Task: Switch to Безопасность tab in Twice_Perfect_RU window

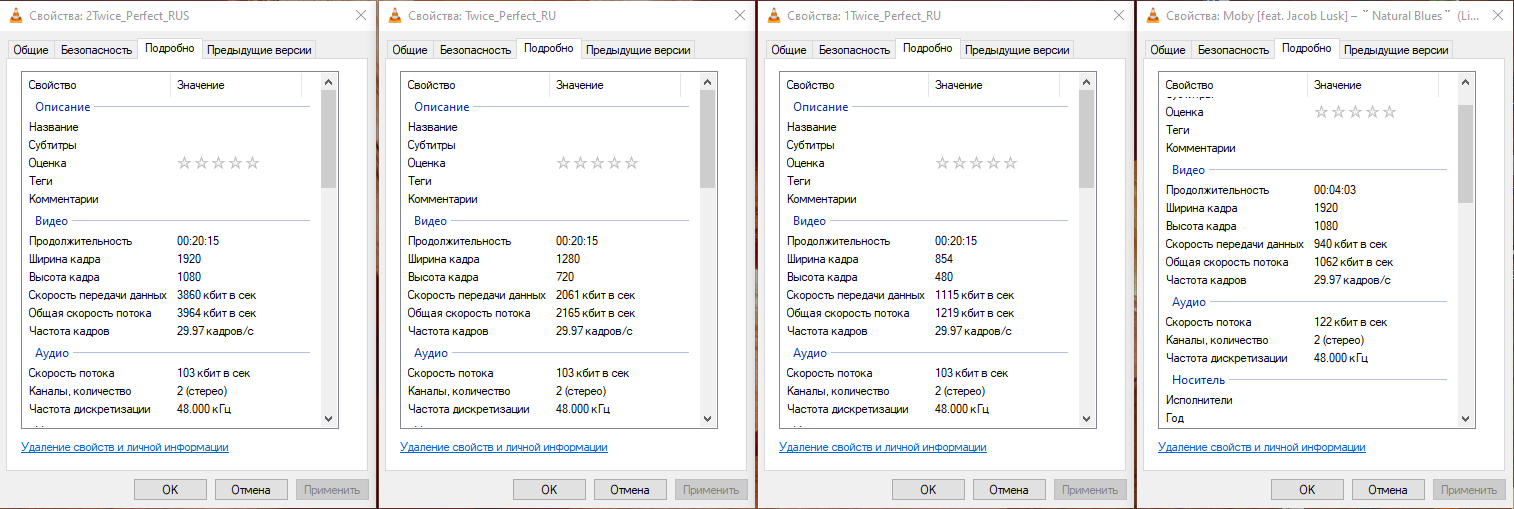Action: (x=475, y=49)
